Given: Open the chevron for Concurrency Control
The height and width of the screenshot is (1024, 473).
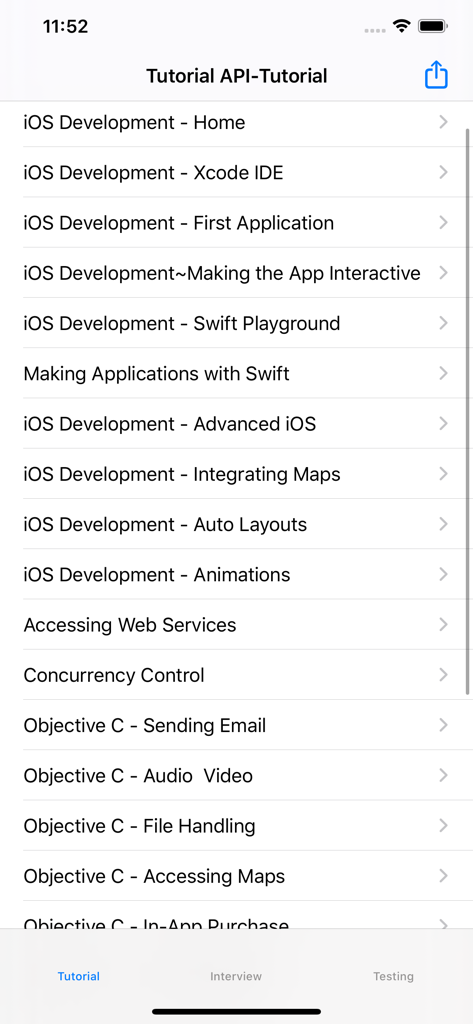Looking at the screenshot, I should pyautogui.click(x=444, y=675).
